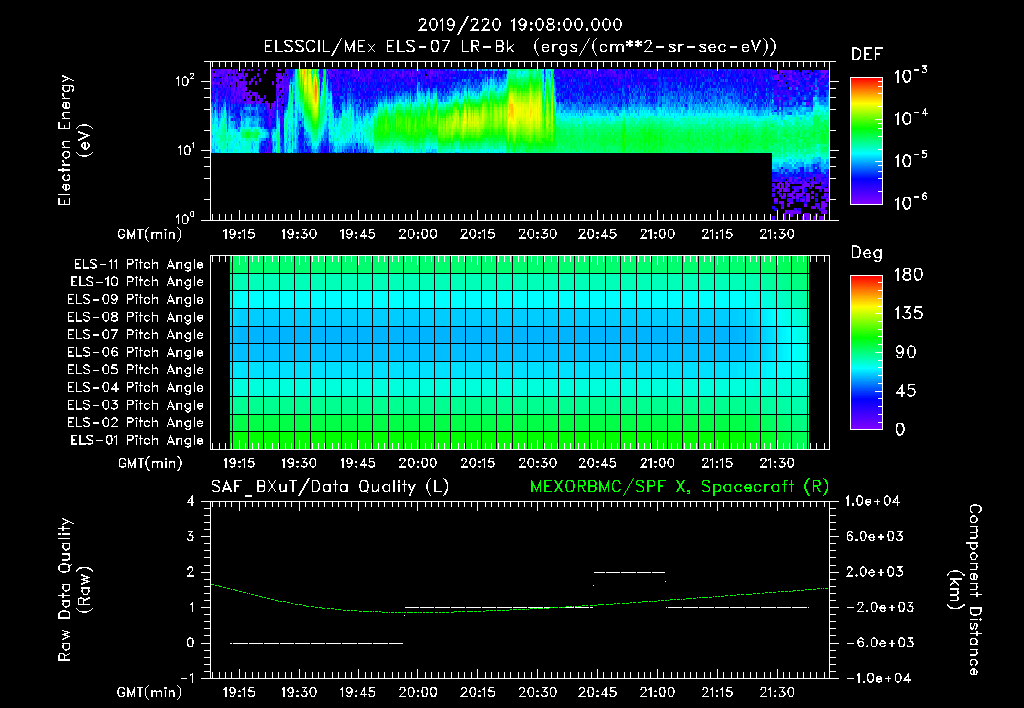This screenshot has height=708, width=1024.
Task: Click the 90 degree scale value
Action: 905,352
